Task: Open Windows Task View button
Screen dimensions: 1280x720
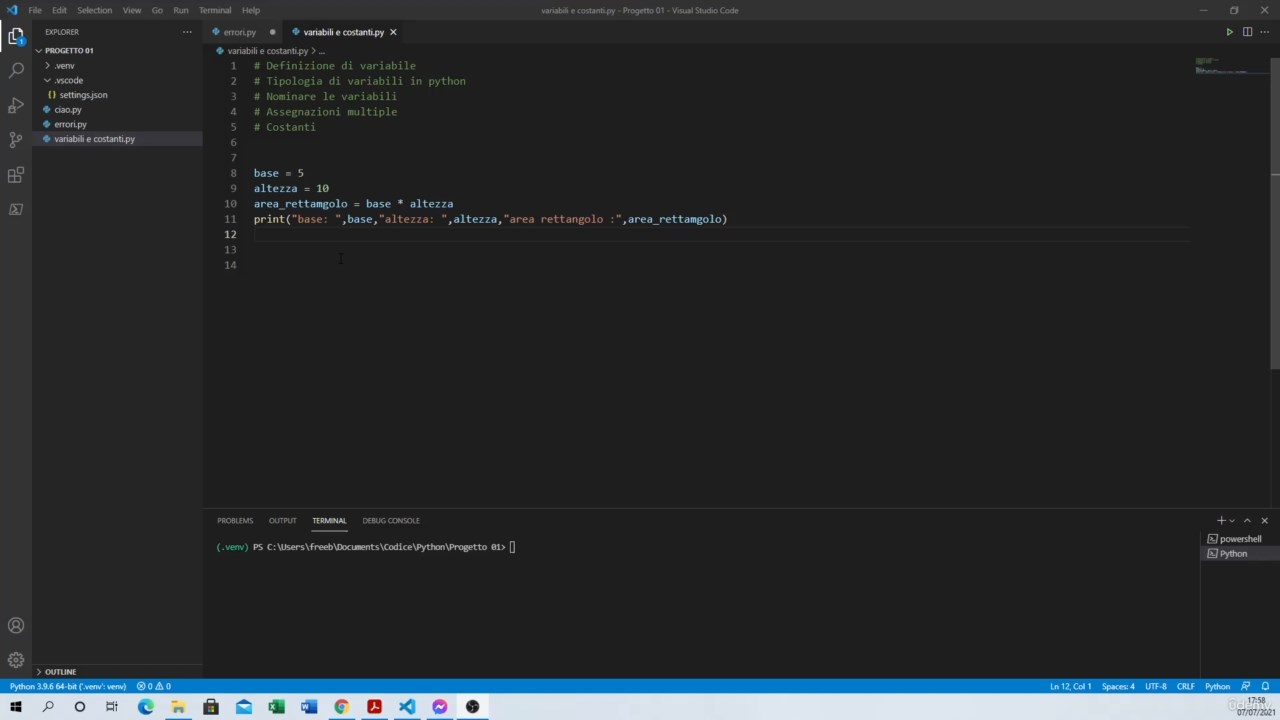Action: pos(112,707)
